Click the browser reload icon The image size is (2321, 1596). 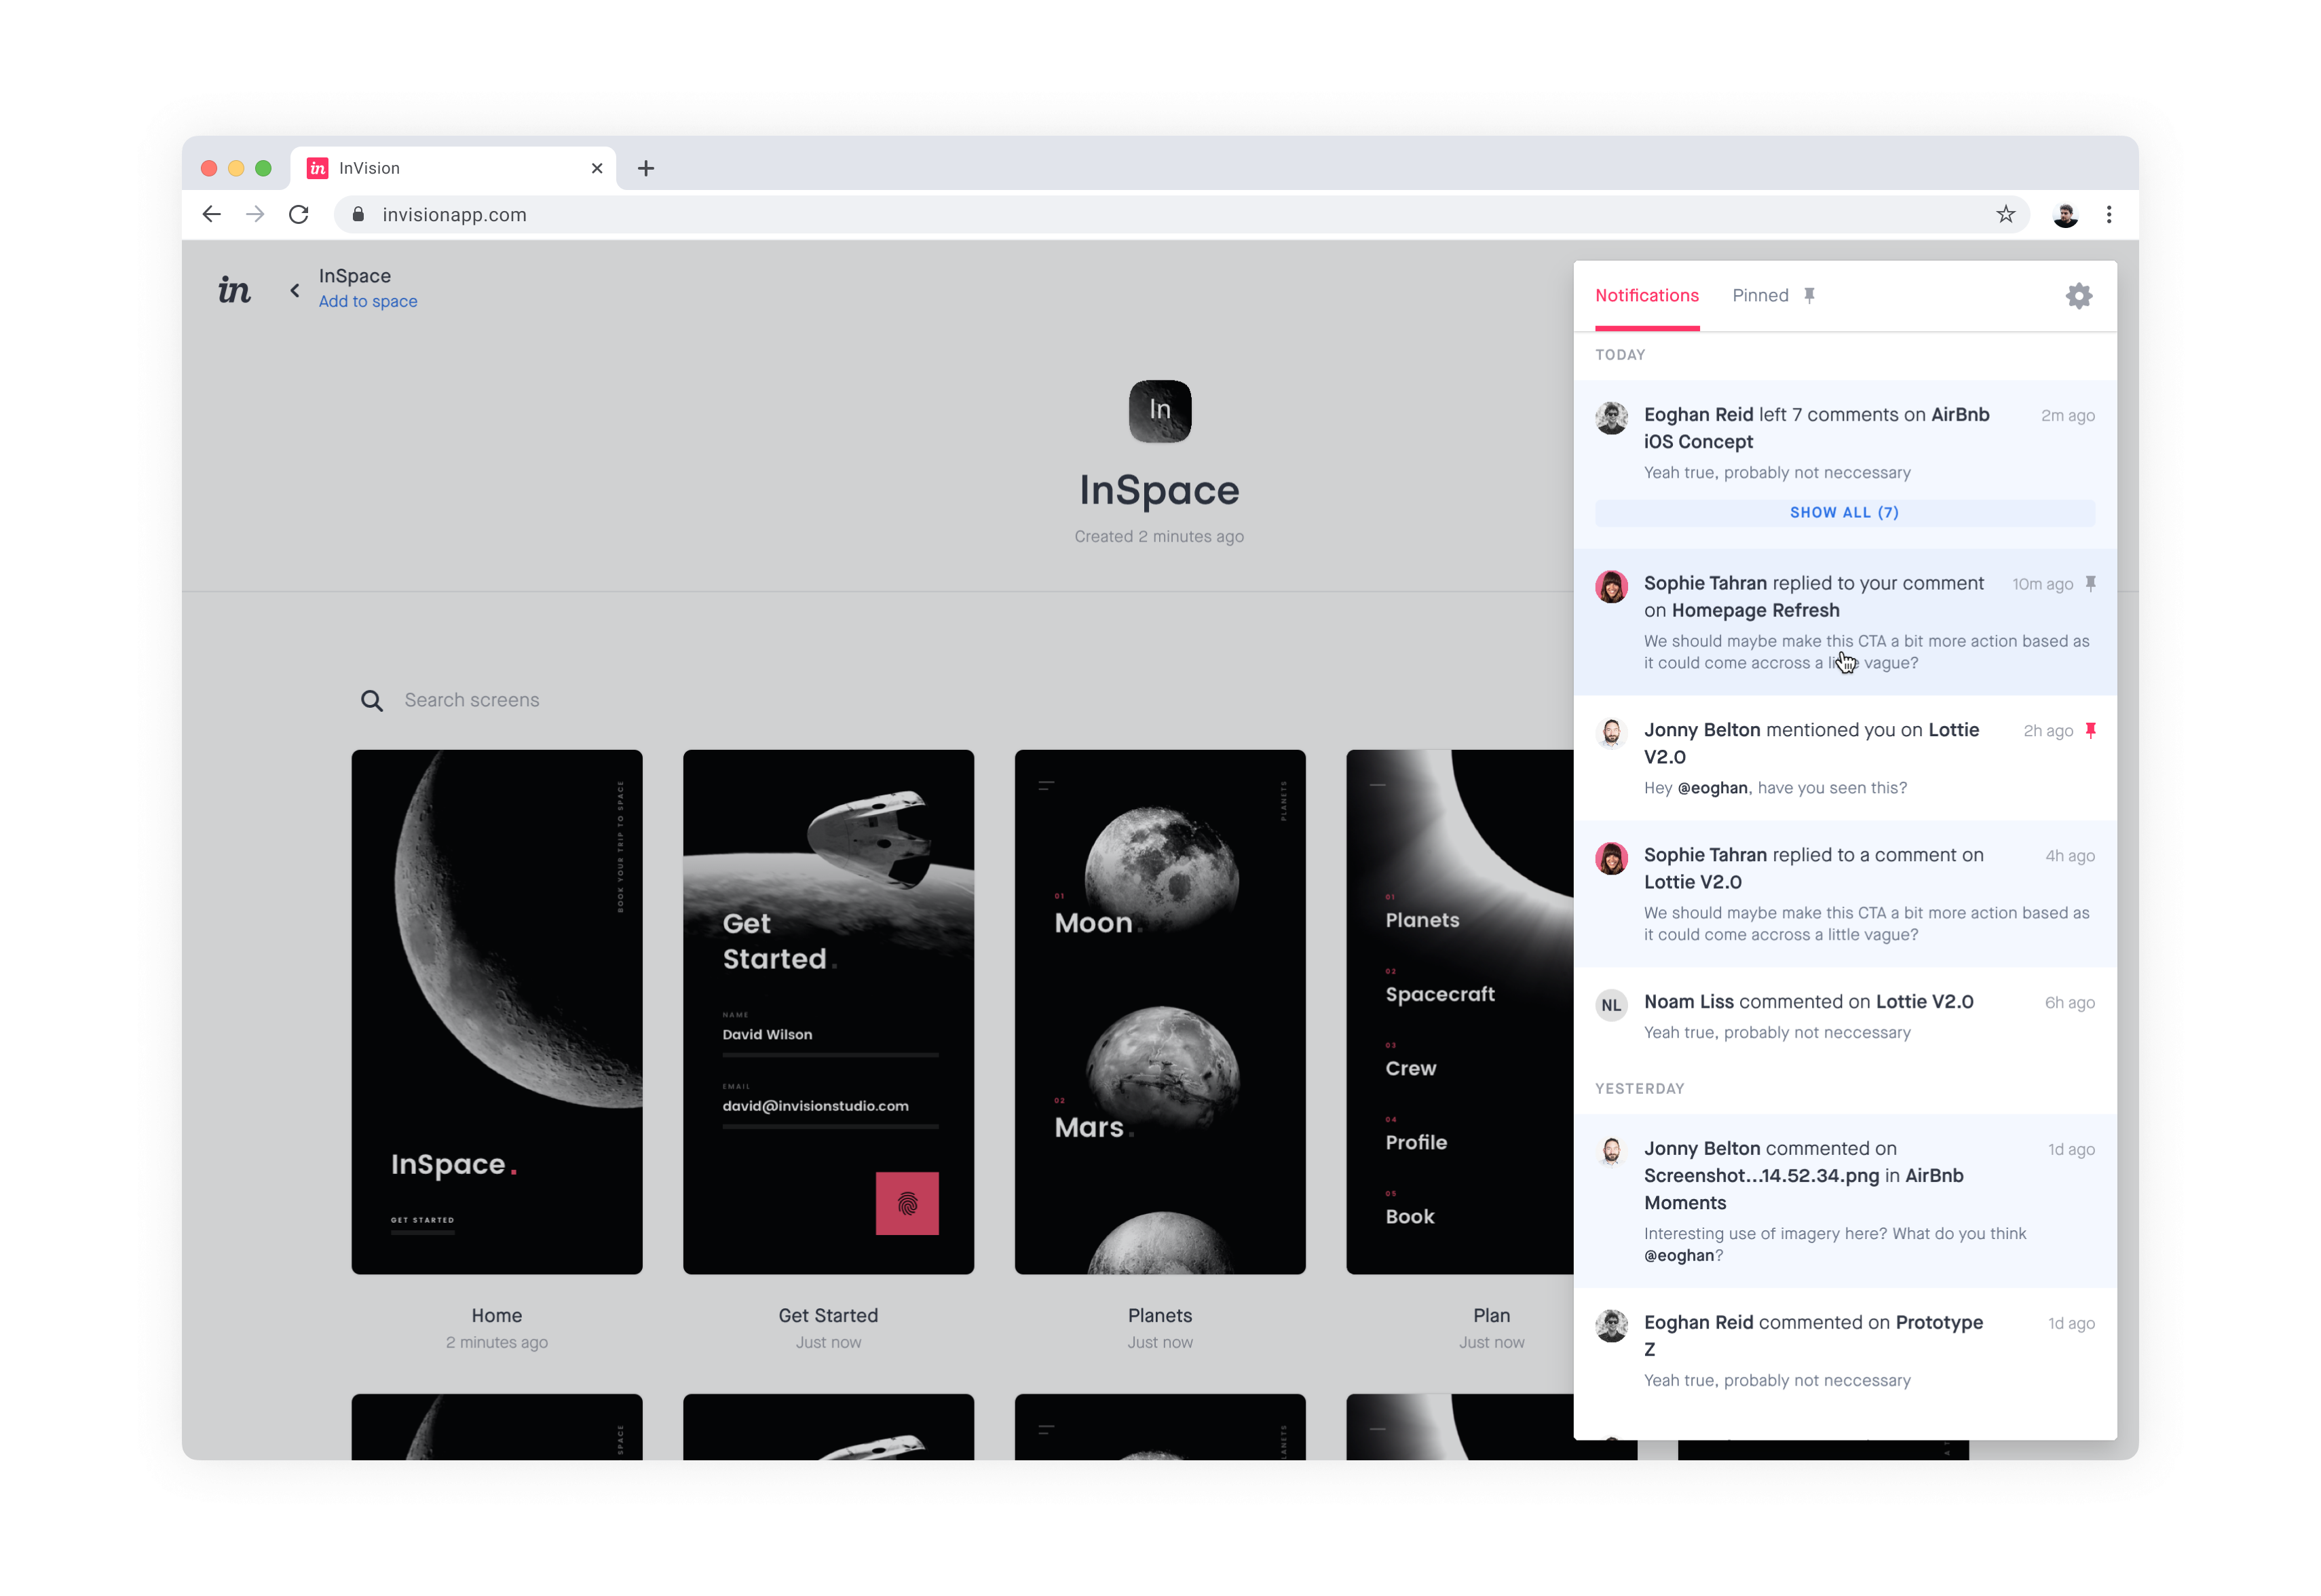tap(299, 214)
